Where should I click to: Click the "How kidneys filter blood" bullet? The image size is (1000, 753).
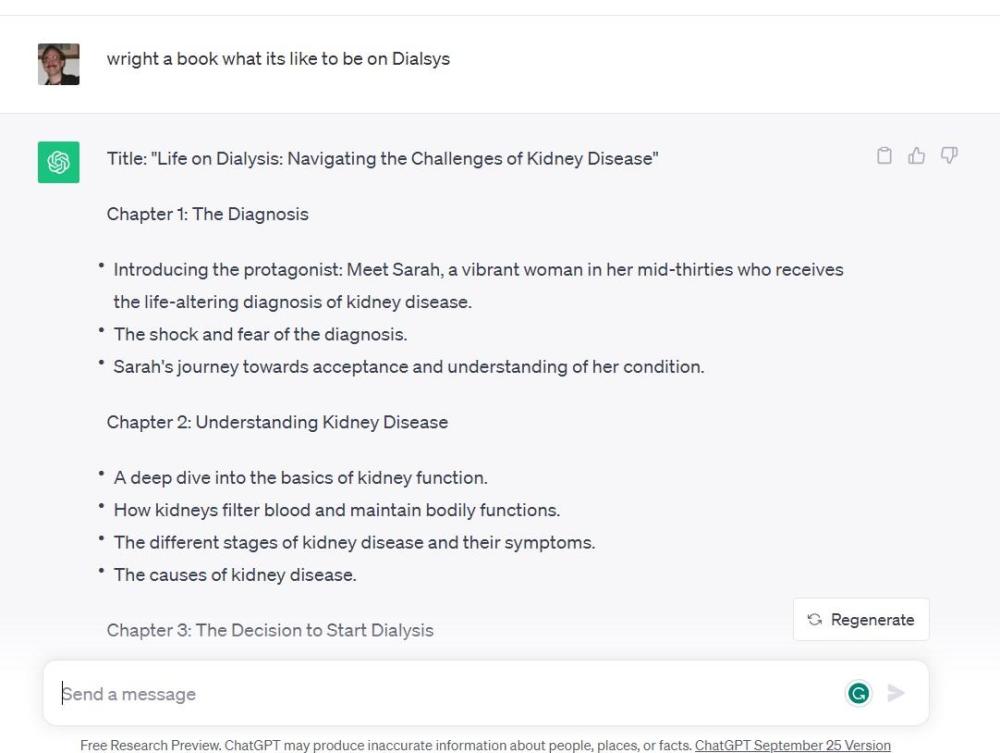(x=336, y=510)
